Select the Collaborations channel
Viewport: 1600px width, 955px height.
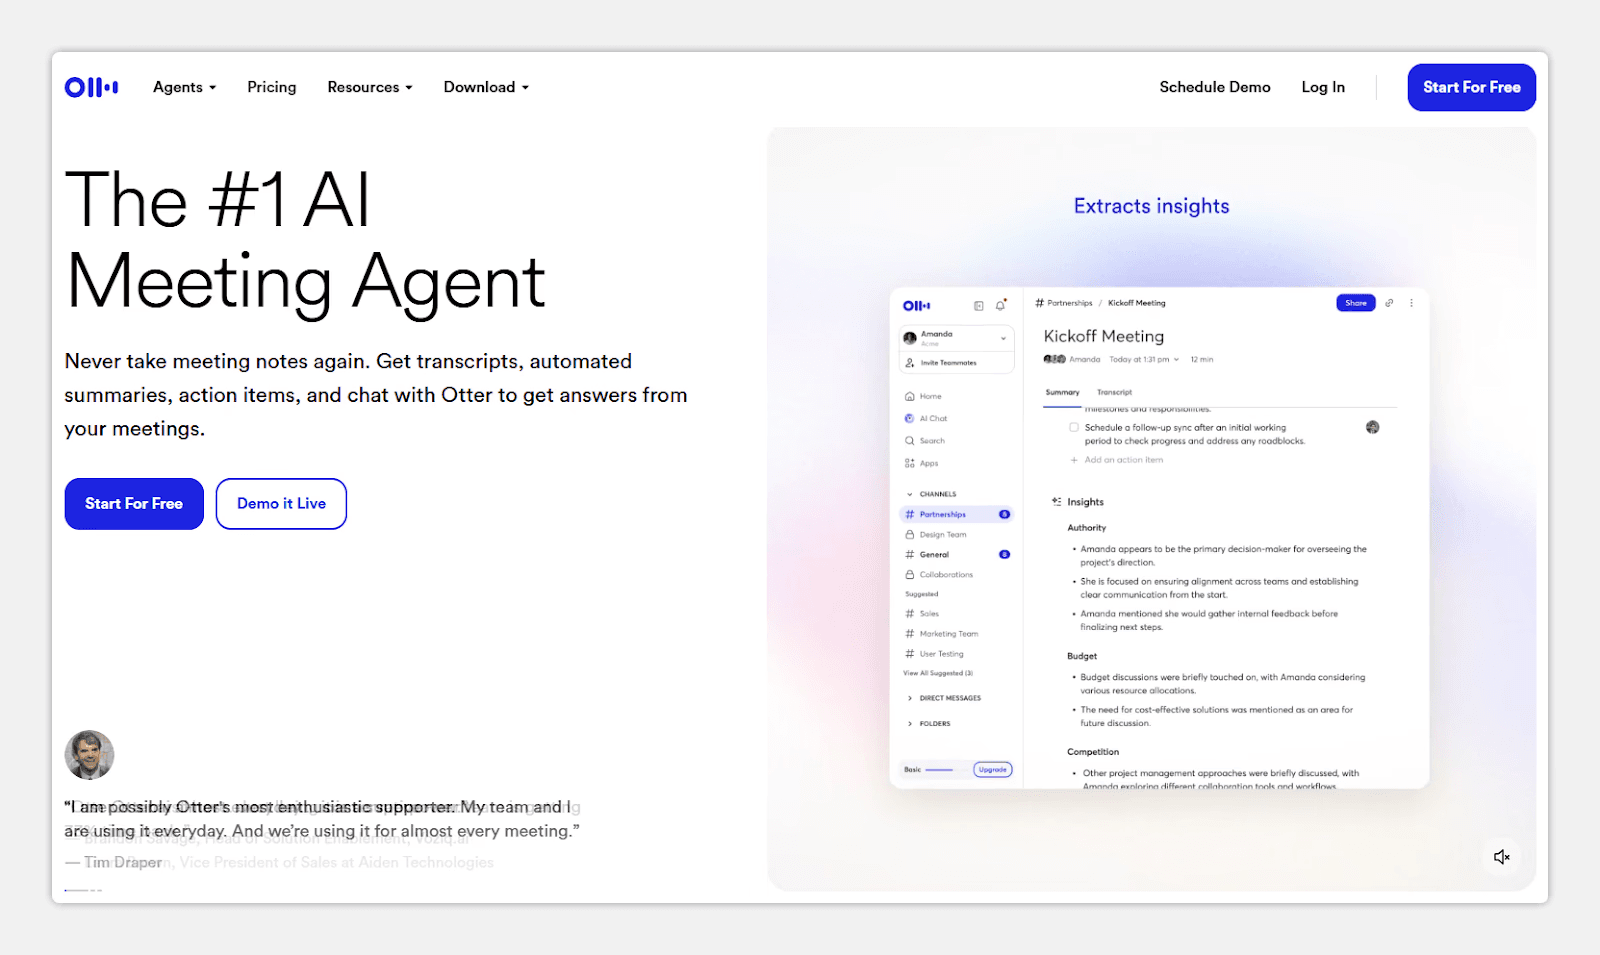pyautogui.click(x=939, y=574)
